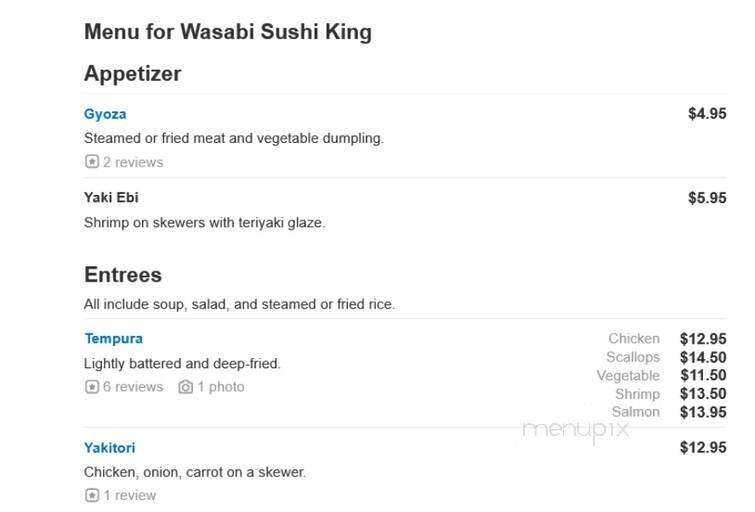755x512 pixels.
Task: Click the Gyoza price of $4.95
Action: pos(706,114)
